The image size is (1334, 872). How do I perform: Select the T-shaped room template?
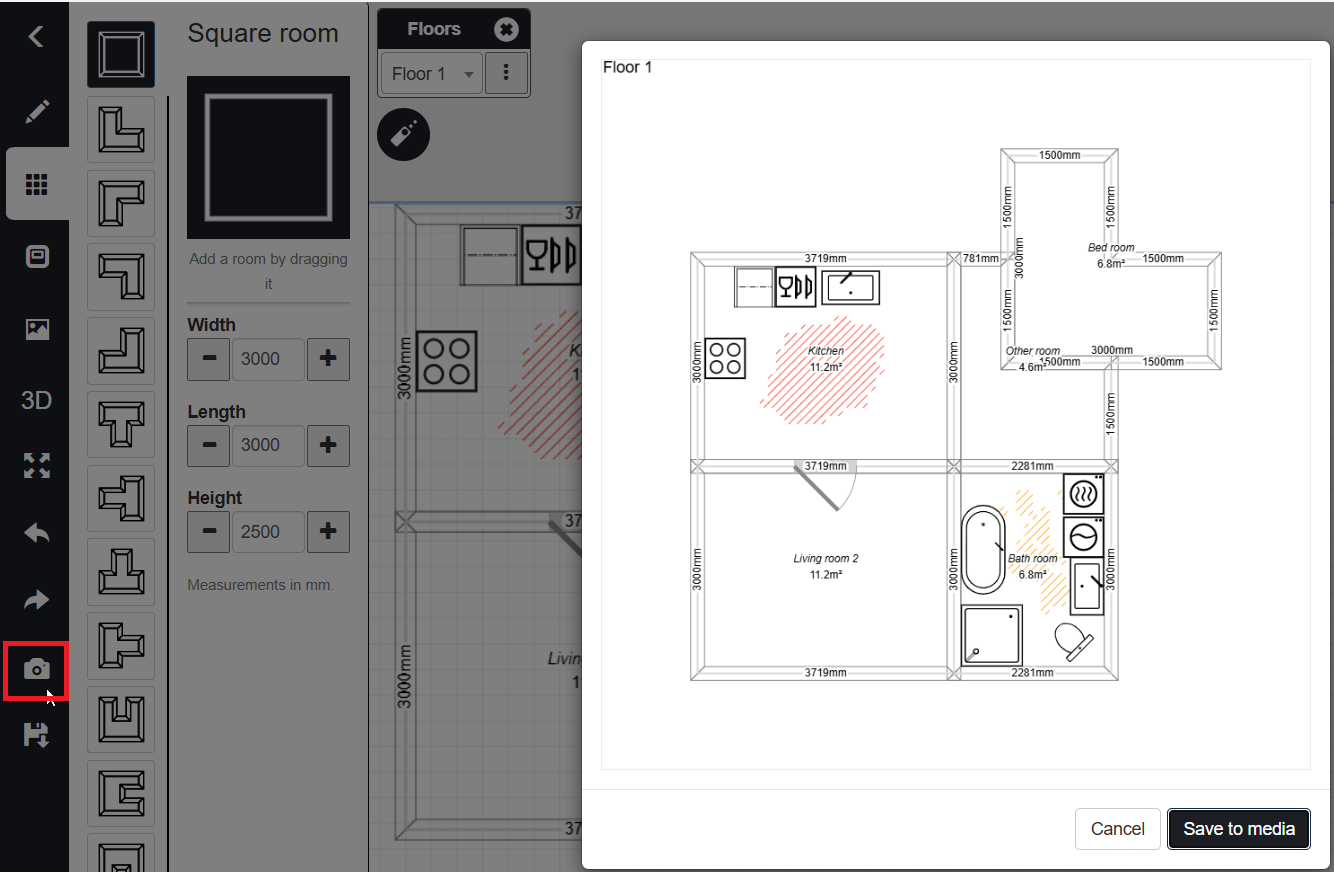click(121, 424)
